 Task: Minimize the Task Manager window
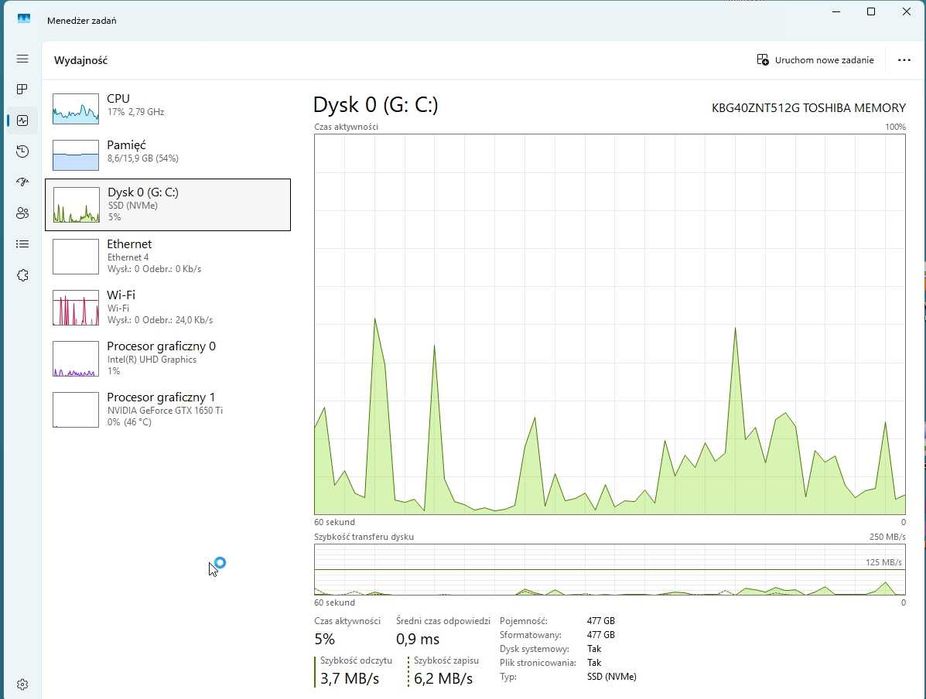click(836, 12)
